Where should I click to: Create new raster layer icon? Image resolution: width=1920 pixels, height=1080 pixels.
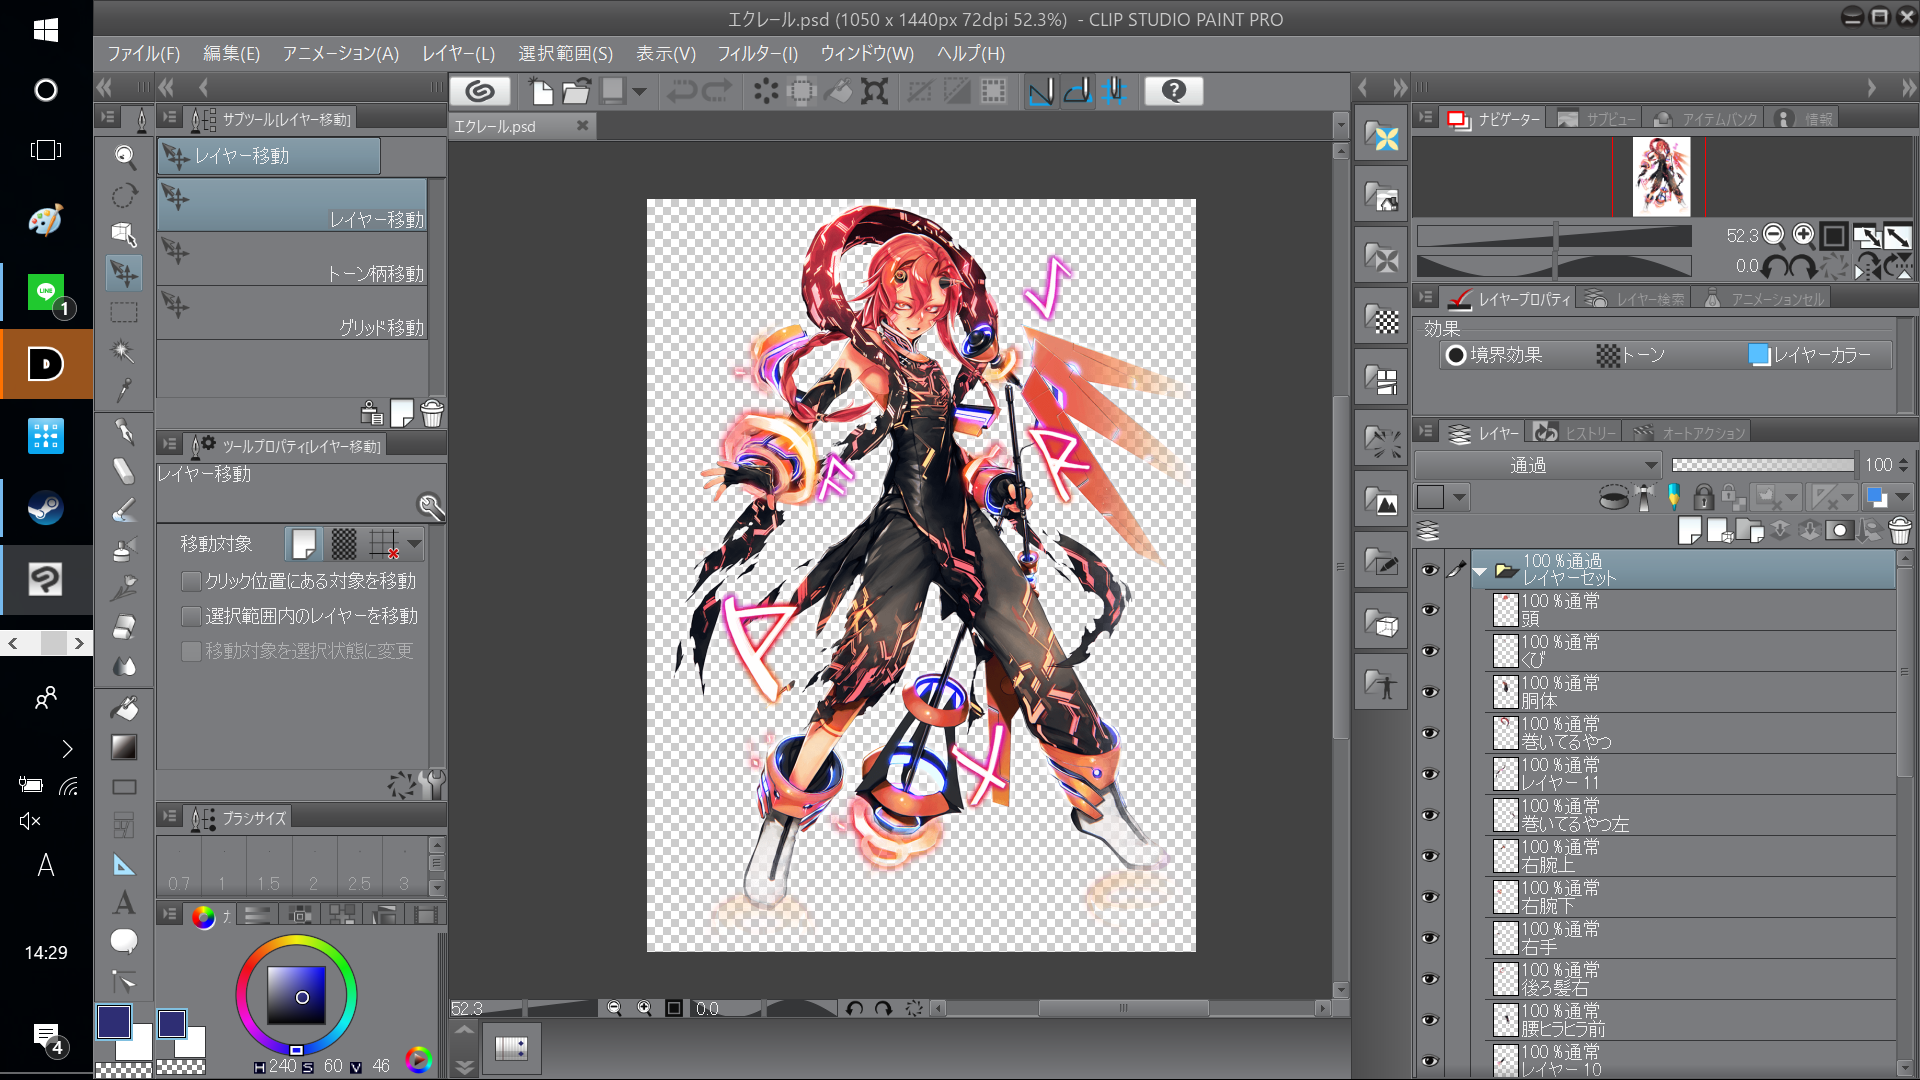point(1690,530)
